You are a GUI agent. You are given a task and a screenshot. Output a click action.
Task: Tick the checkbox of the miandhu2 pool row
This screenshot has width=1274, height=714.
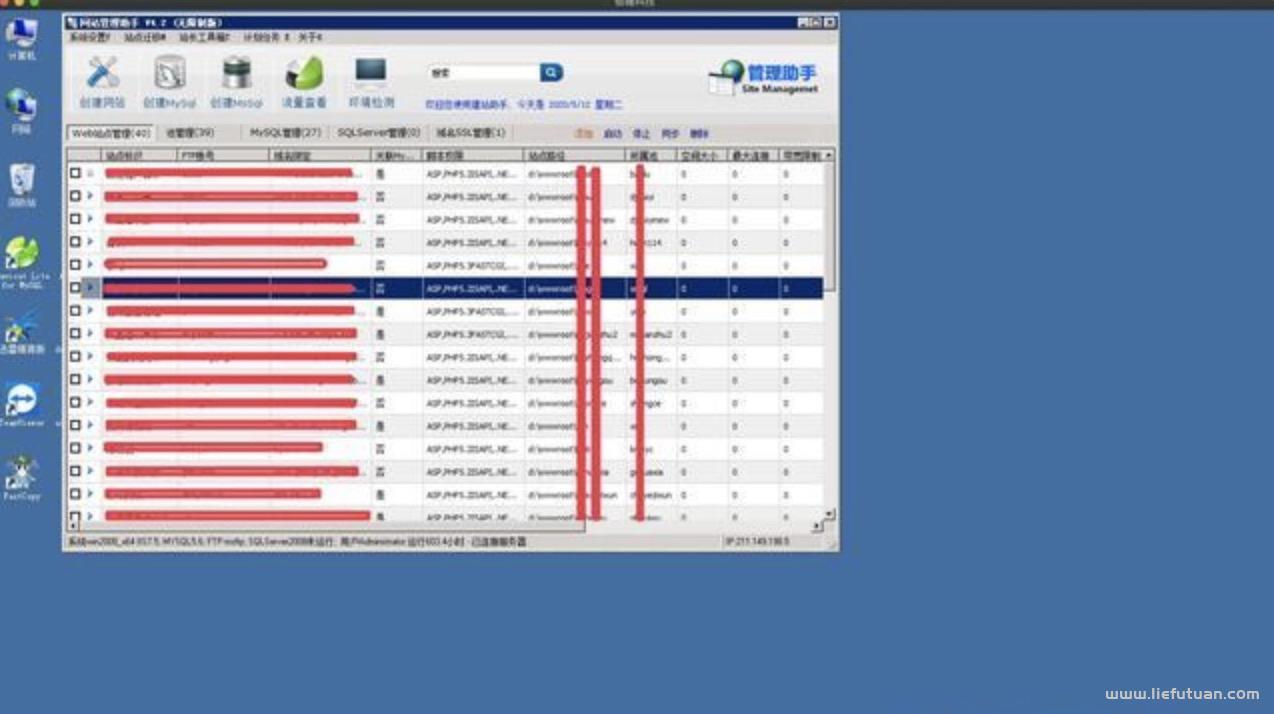pos(75,334)
